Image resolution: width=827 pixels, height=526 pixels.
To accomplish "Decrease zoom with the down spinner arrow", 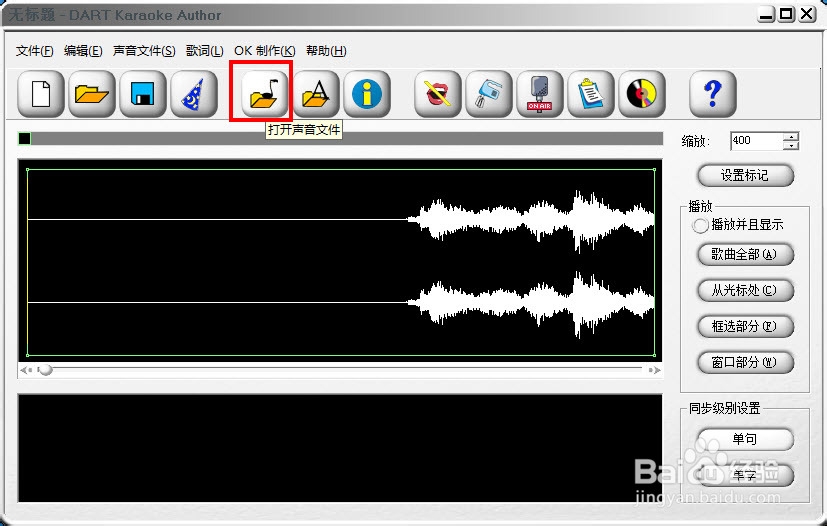I will [x=791, y=145].
